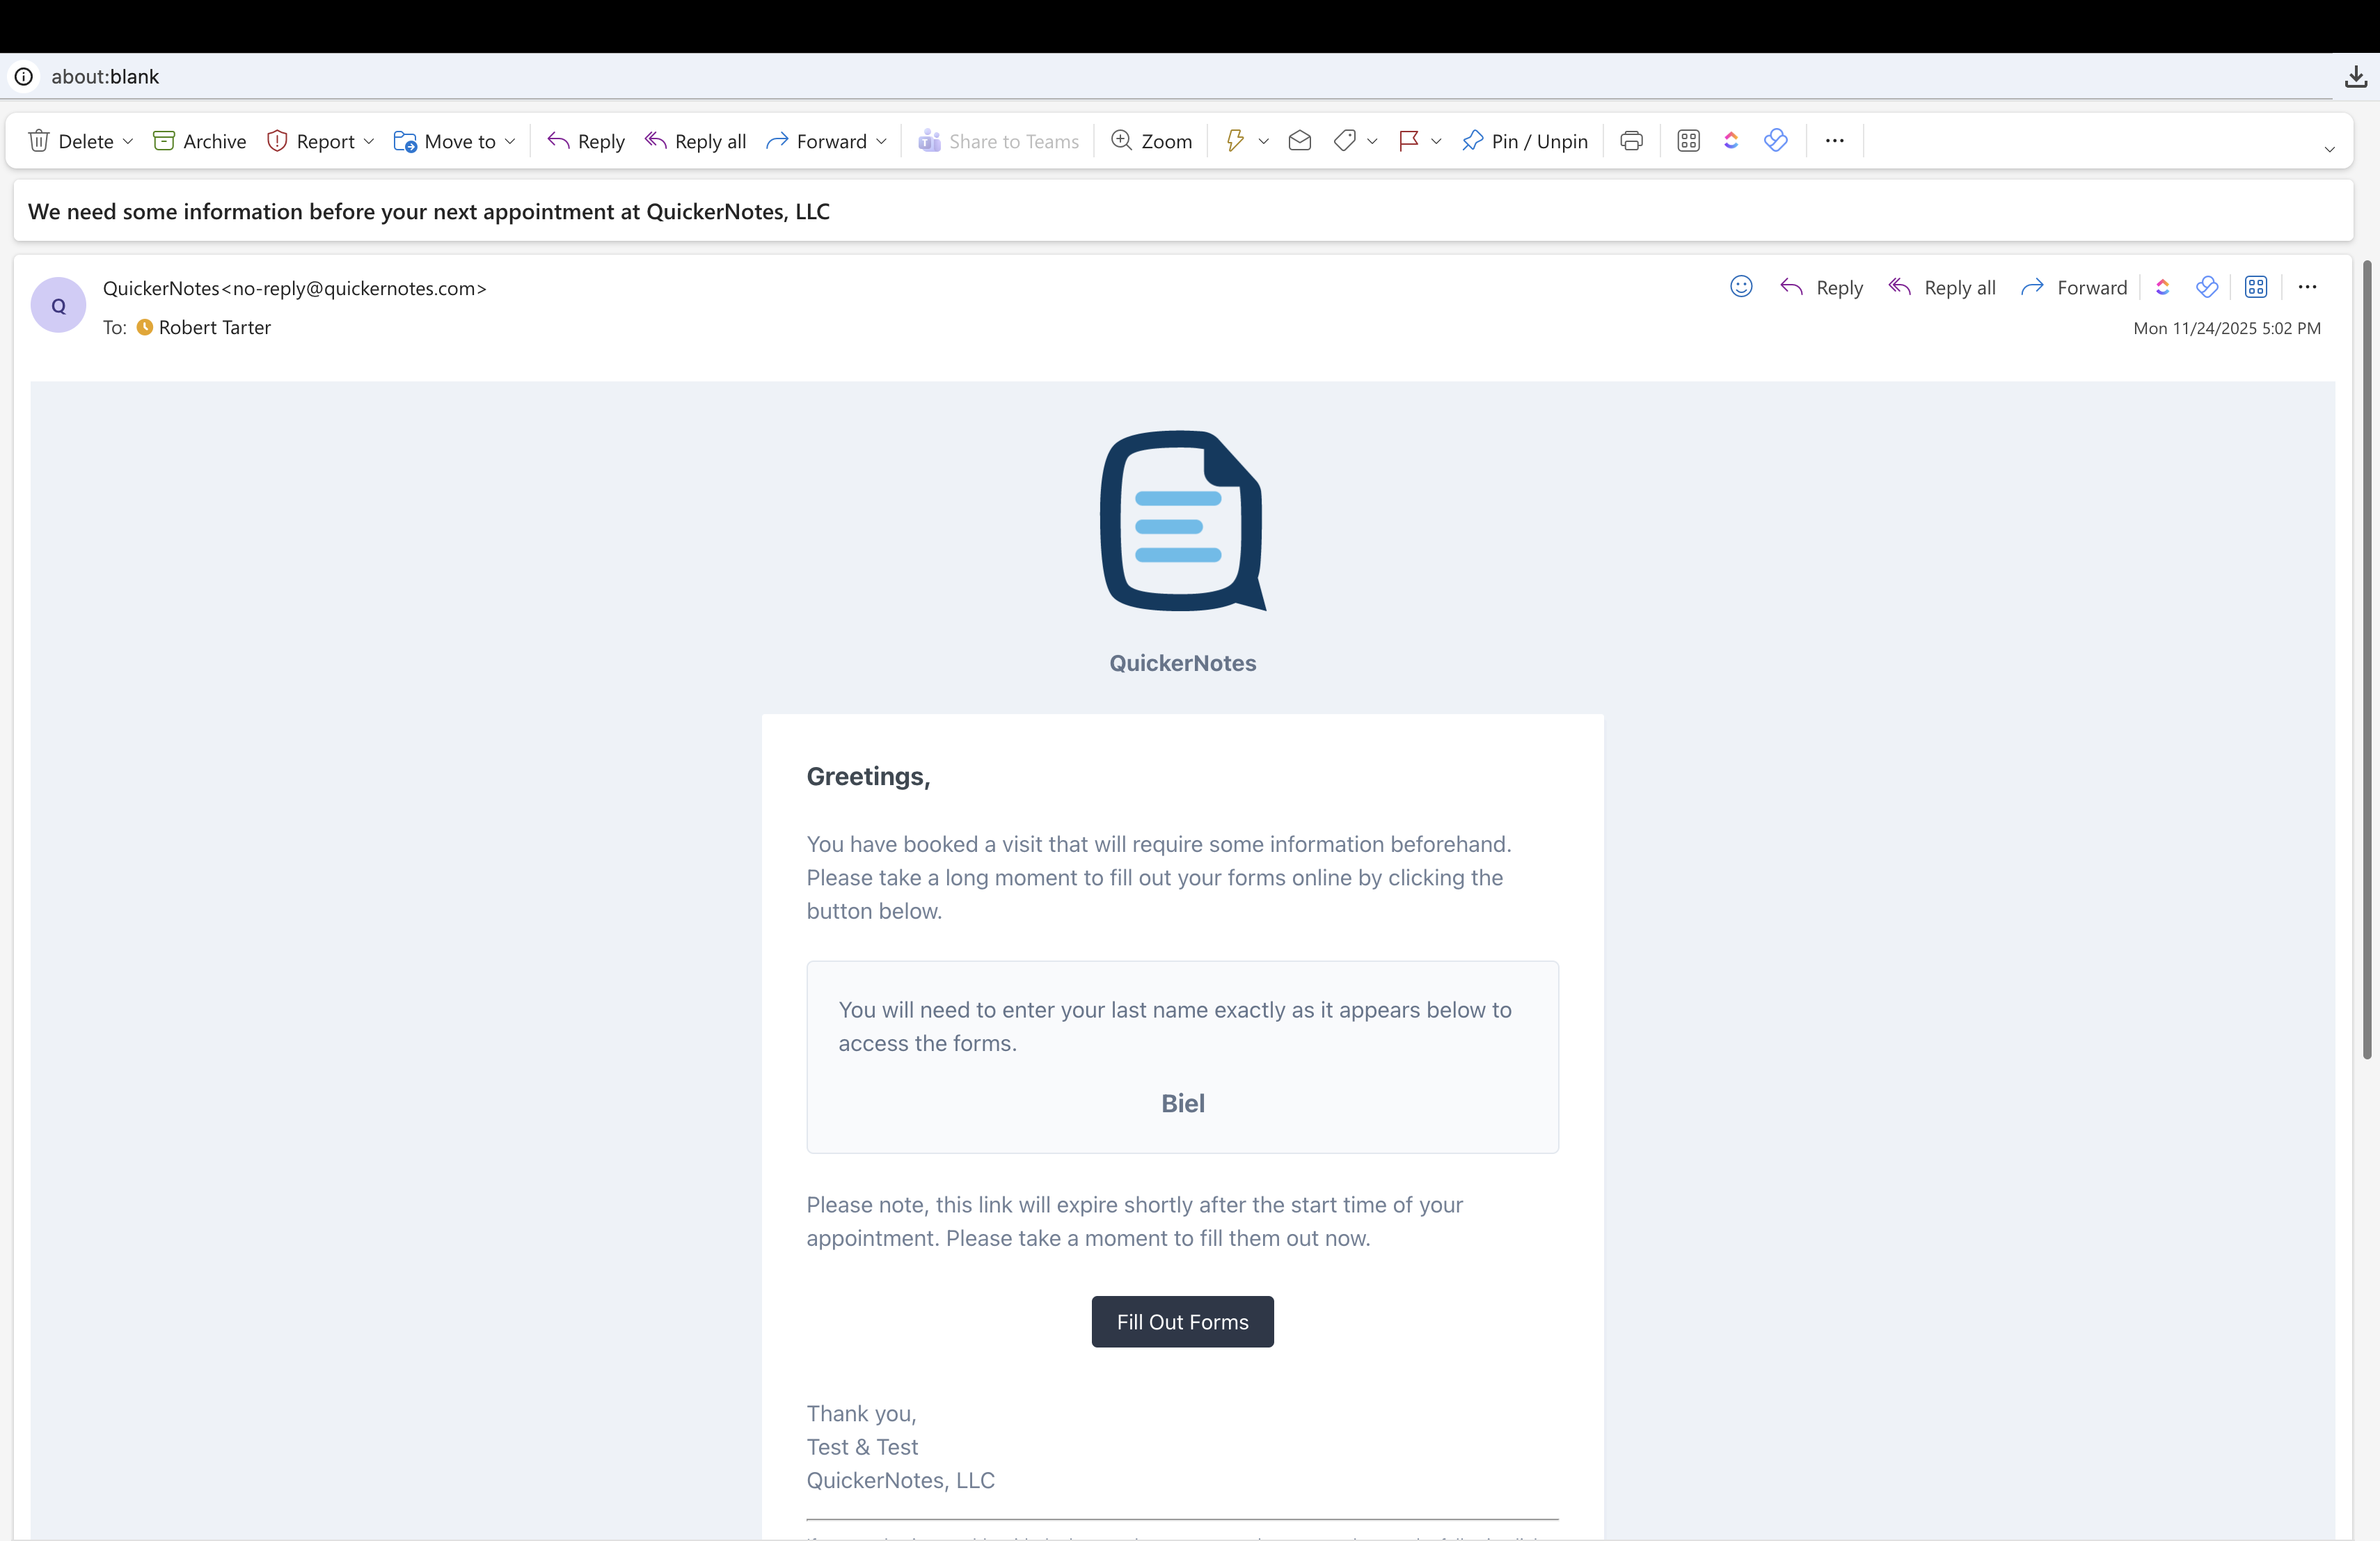
Task: Click the Quick steps lightning icon
Action: click(x=1235, y=141)
